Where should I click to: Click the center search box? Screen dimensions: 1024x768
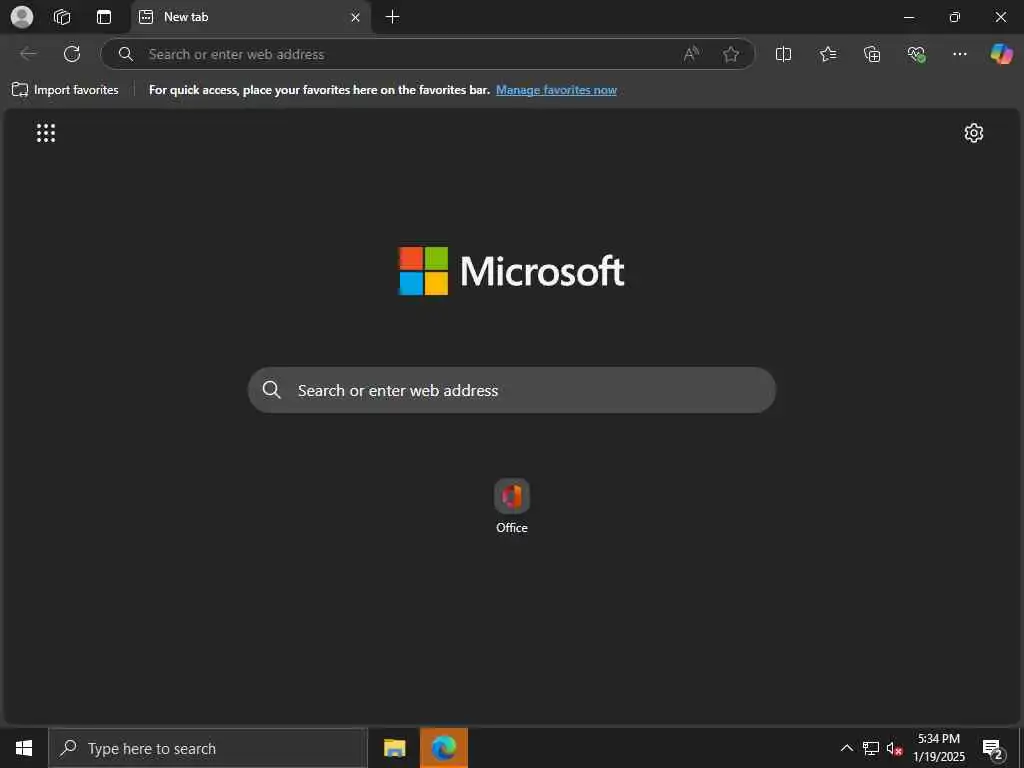[x=511, y=390]
